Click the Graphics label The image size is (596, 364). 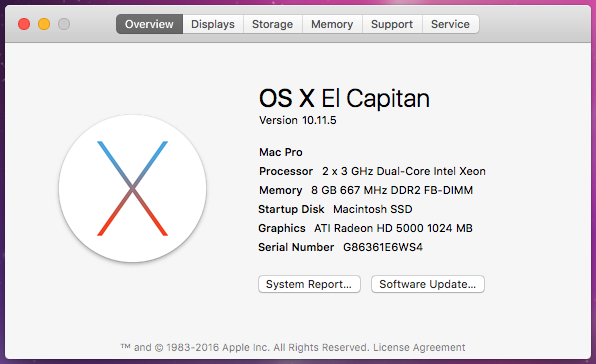(282, 228)
